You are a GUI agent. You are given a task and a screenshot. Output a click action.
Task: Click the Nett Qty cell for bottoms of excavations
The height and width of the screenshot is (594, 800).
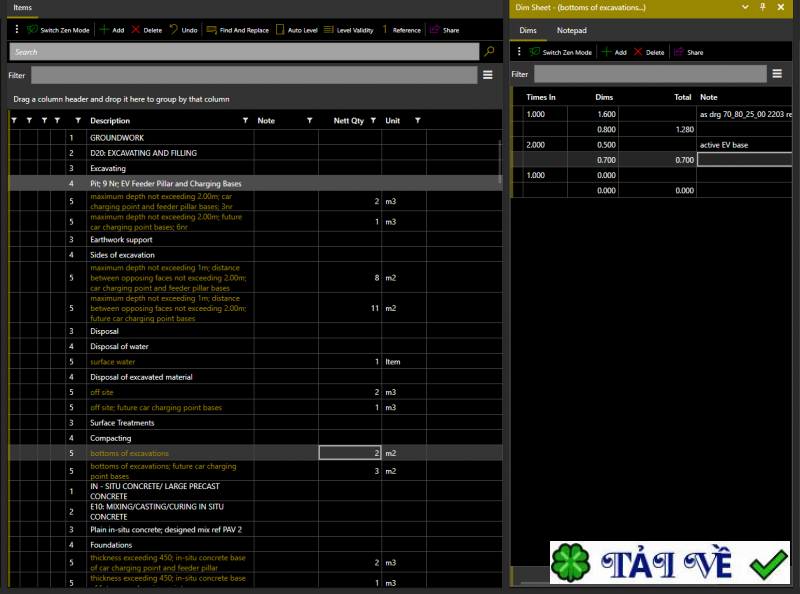click(349, 453)
